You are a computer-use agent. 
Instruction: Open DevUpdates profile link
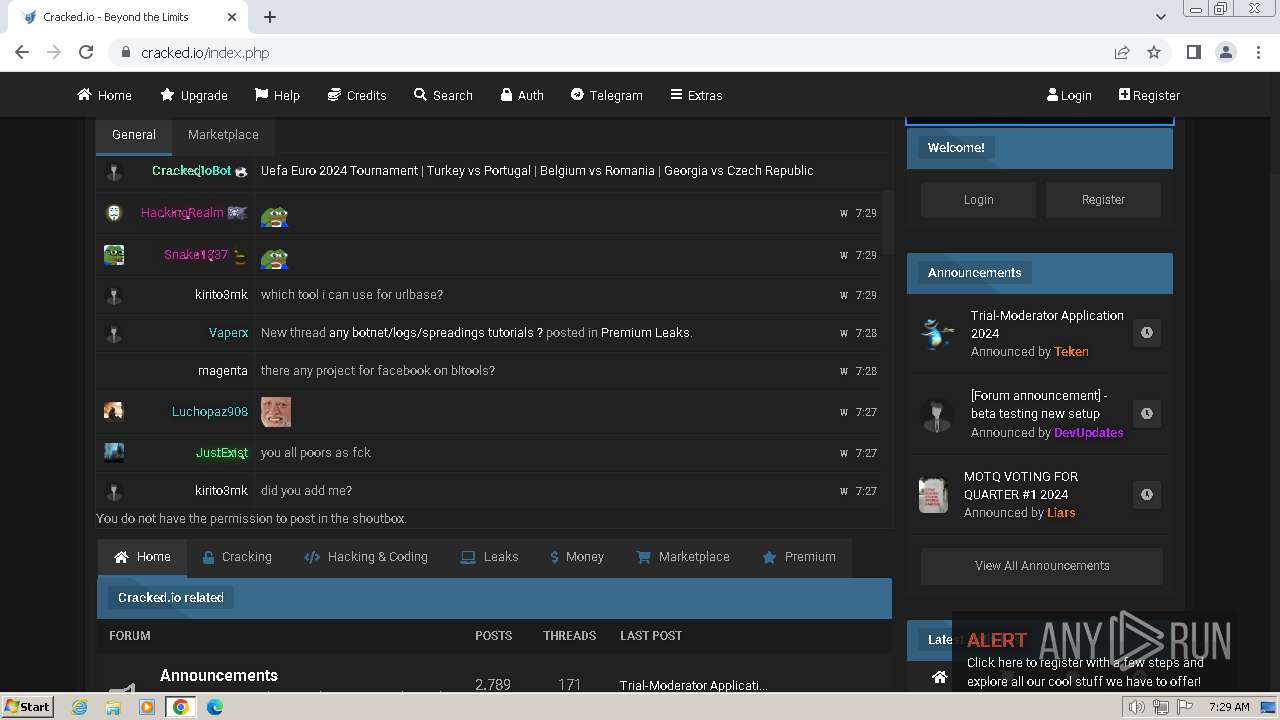(1089, 433)
